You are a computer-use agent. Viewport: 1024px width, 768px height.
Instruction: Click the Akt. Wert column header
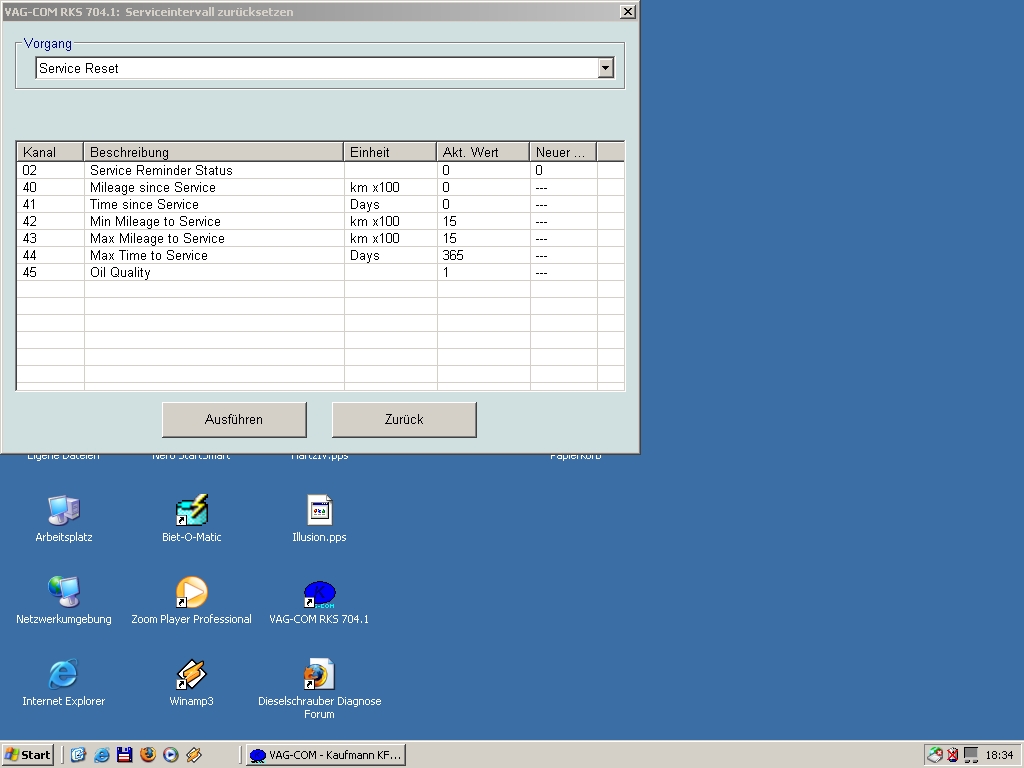point(483,152)
